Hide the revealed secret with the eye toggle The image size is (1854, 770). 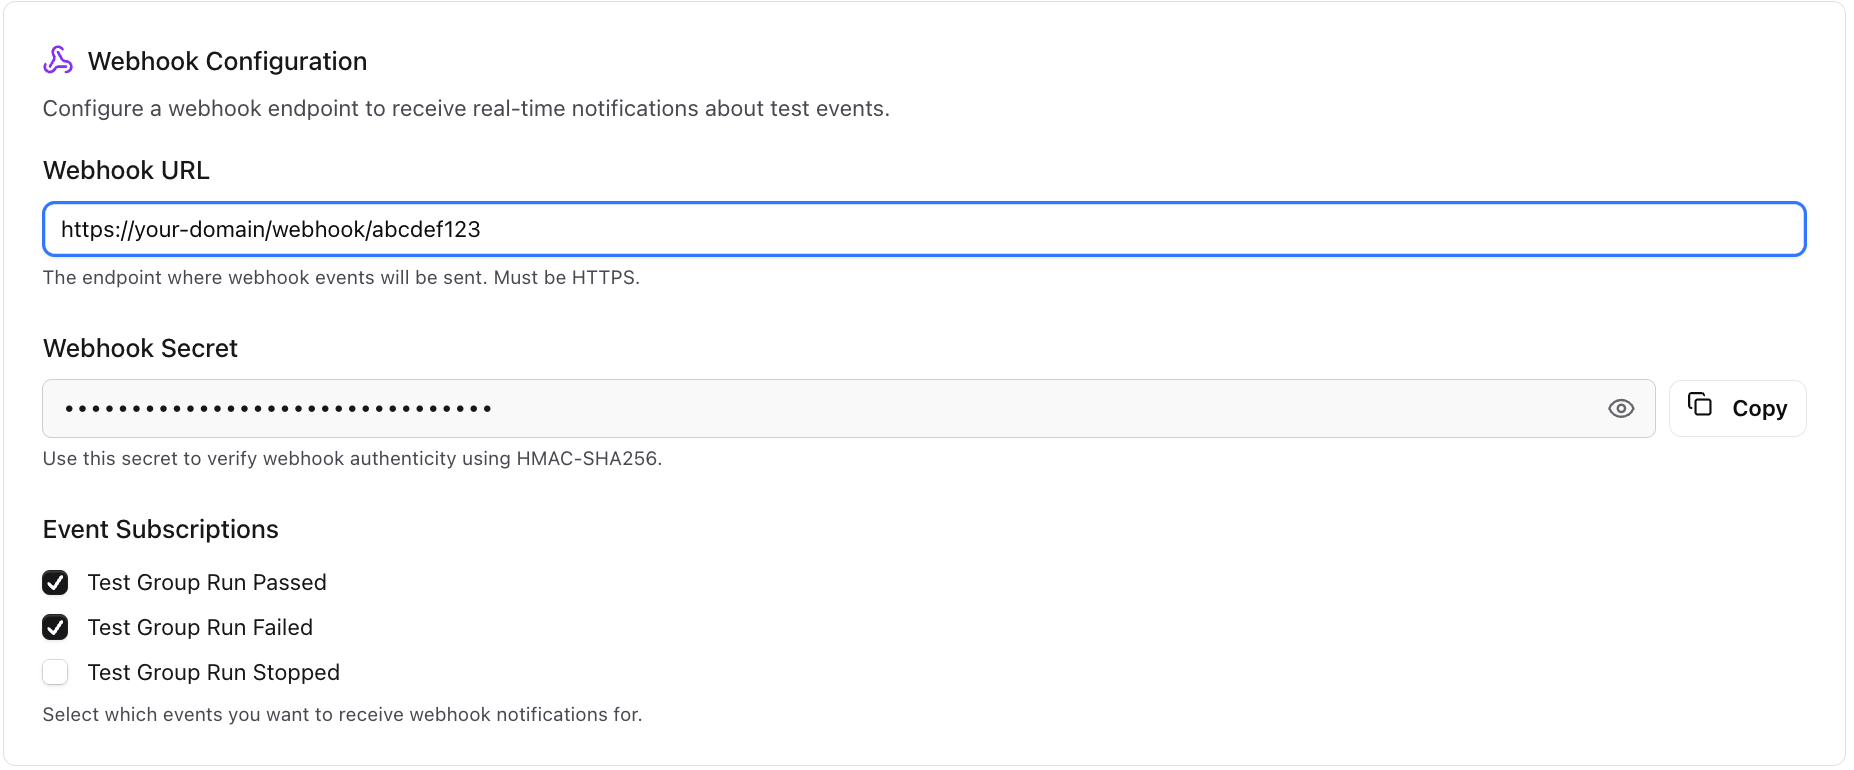tap(1622, 408)
